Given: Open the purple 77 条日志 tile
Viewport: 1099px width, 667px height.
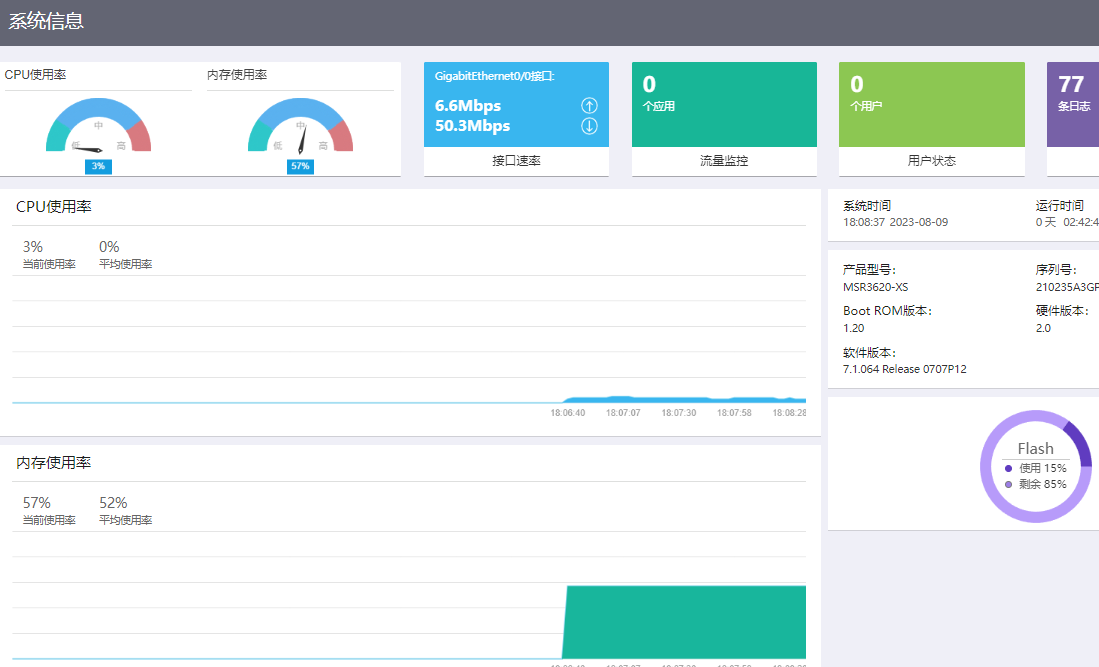Looking at the screenshot, I should (1073, 104).
